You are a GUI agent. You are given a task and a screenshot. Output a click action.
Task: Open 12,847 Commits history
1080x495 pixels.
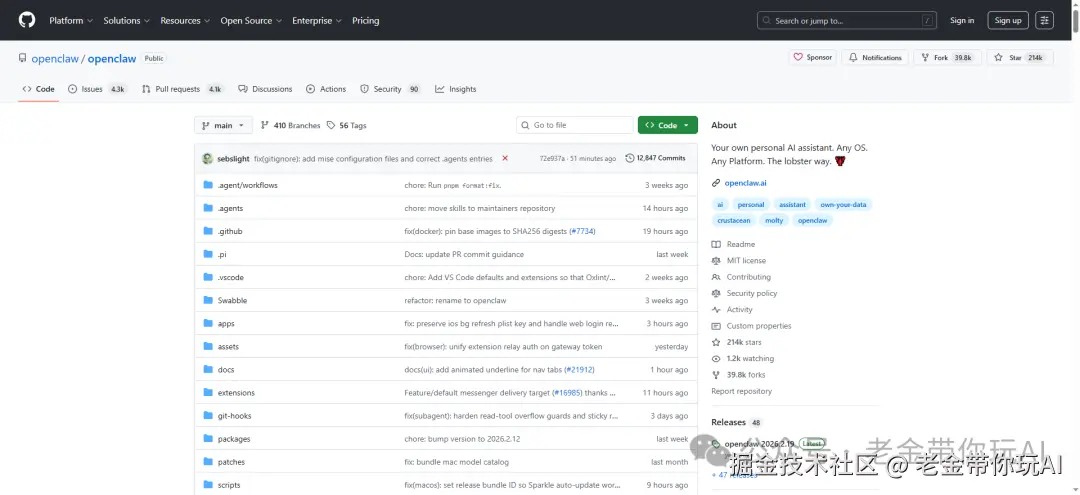tap(656, 158)
